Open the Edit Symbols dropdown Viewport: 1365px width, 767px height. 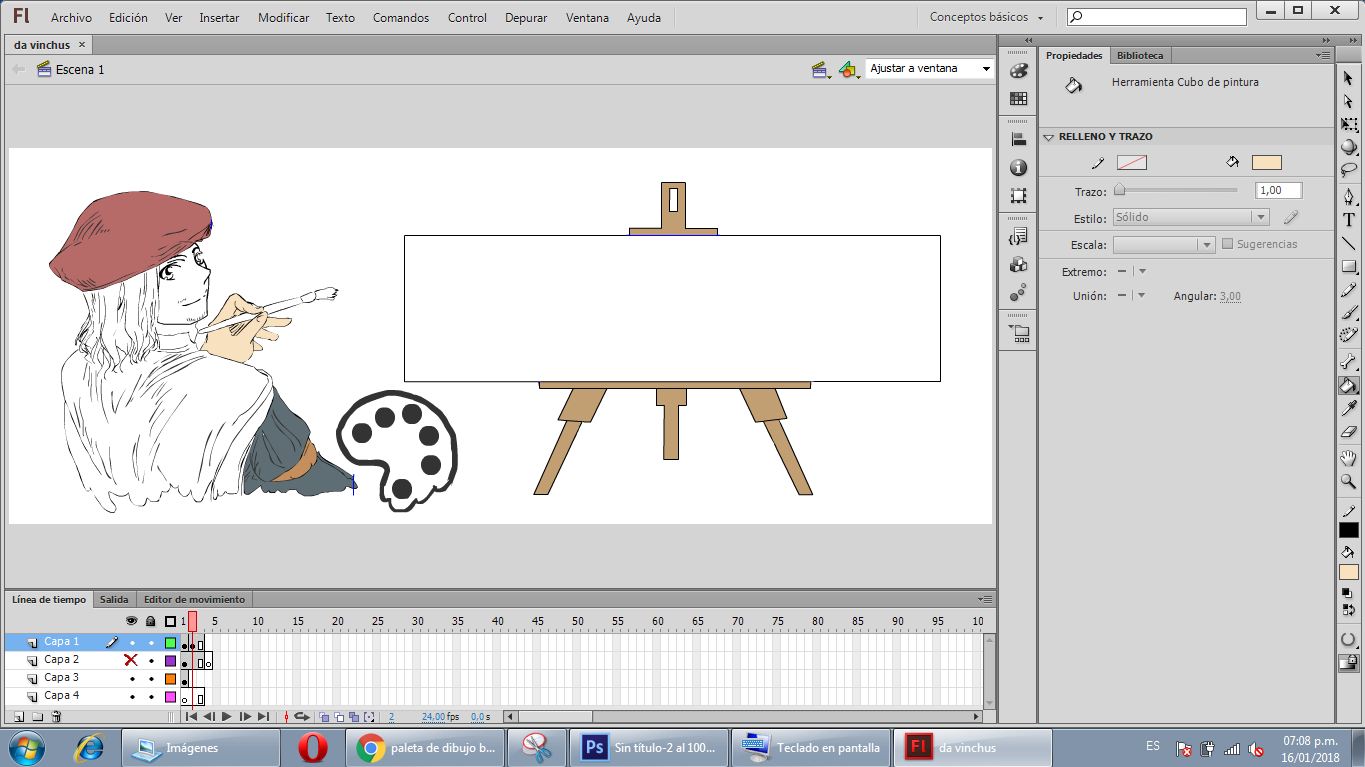849,70
